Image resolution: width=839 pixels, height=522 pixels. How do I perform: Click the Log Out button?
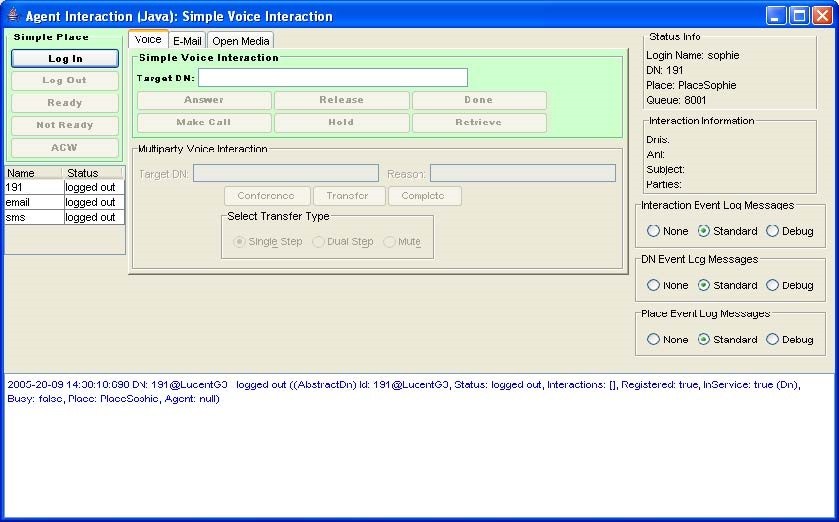[x=65, y=81]
